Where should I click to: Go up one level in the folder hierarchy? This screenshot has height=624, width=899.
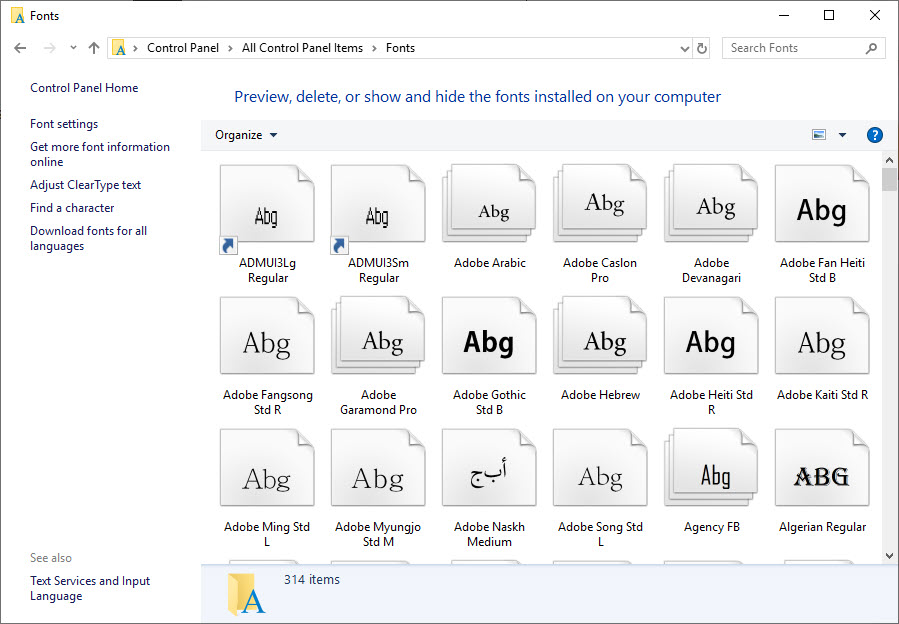tap(93, 47)
